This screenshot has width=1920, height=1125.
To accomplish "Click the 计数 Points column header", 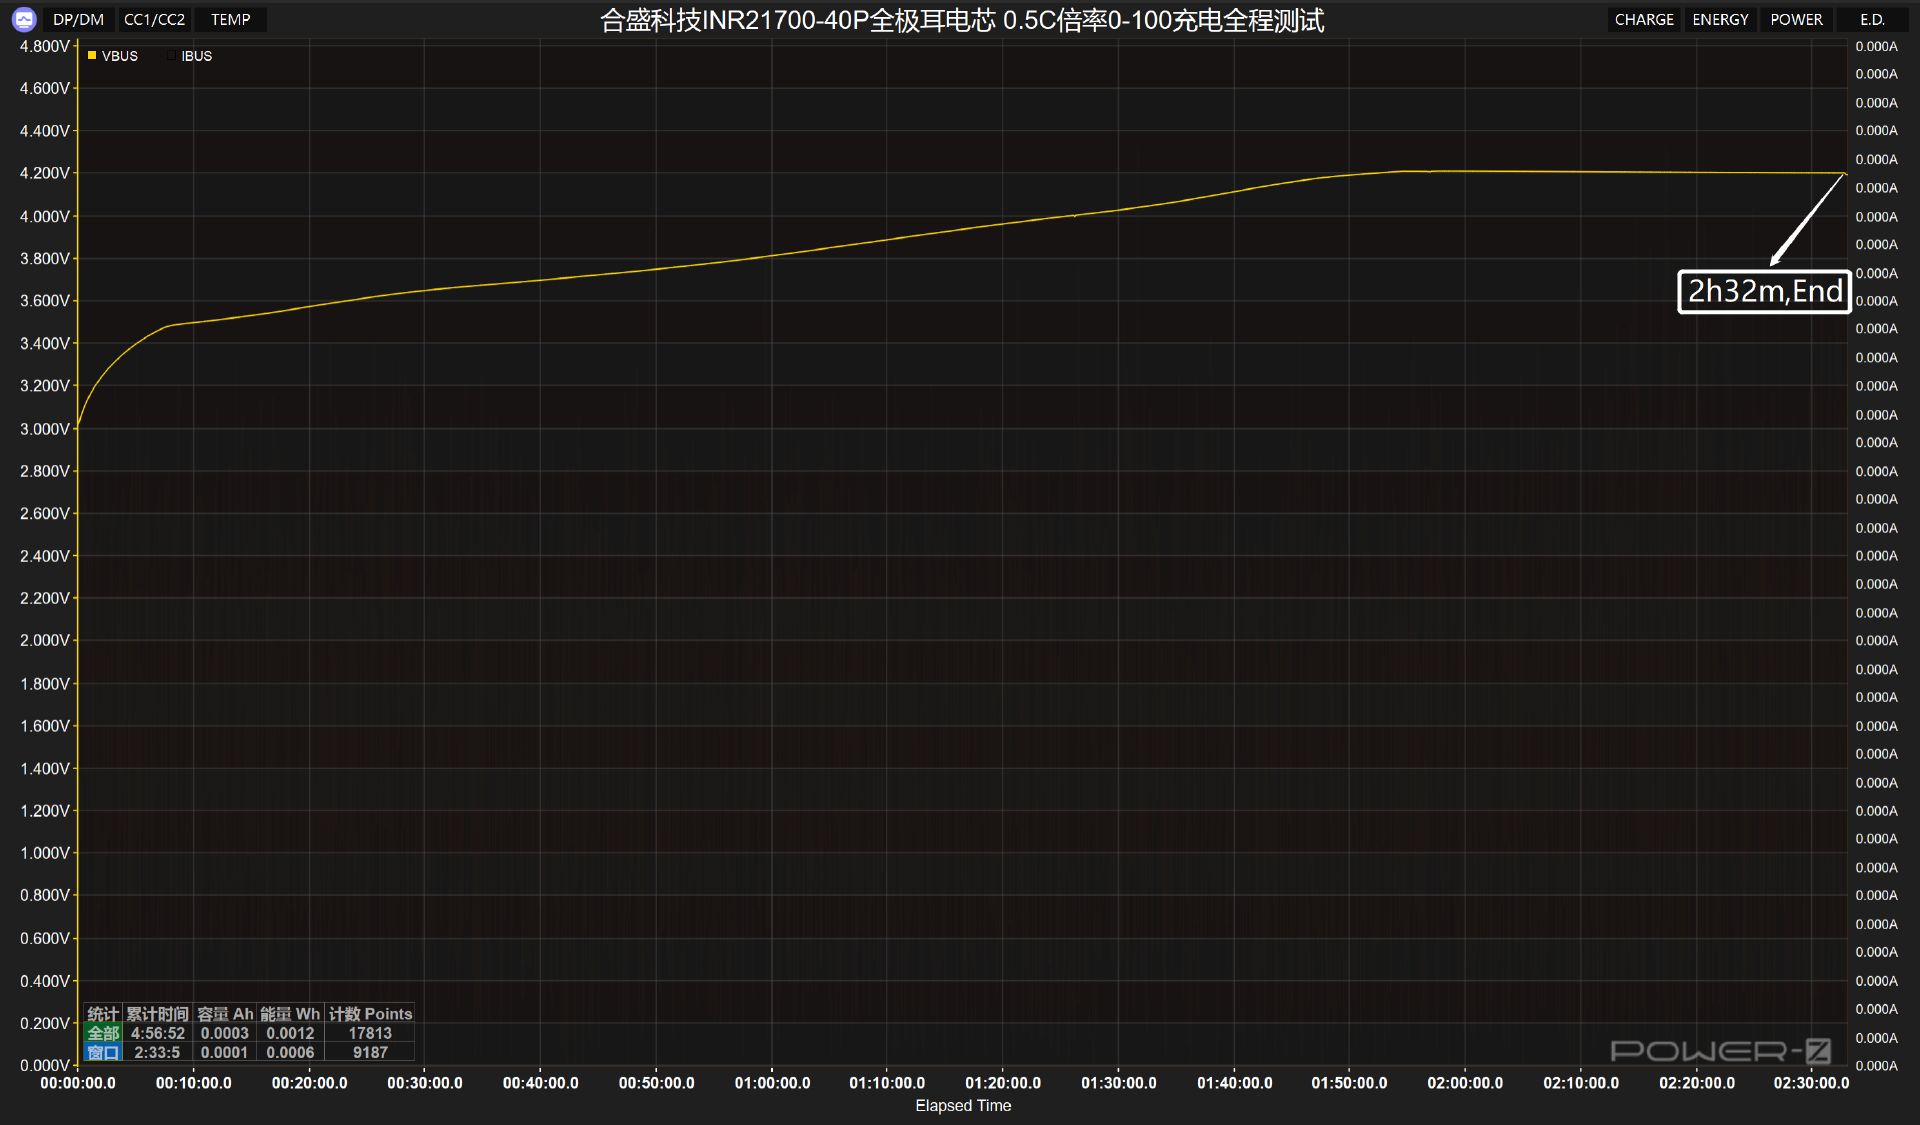I will 370,1014.
